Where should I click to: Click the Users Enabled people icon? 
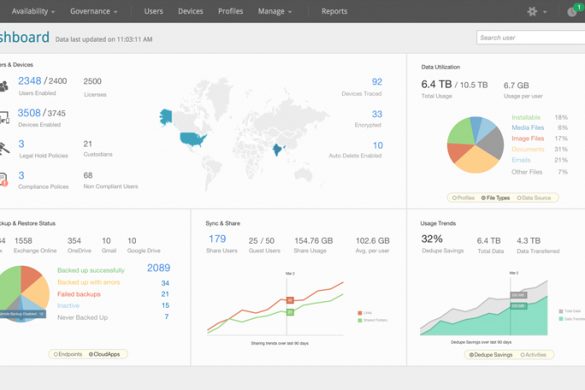pyautogui.click(x=4, y=86)
